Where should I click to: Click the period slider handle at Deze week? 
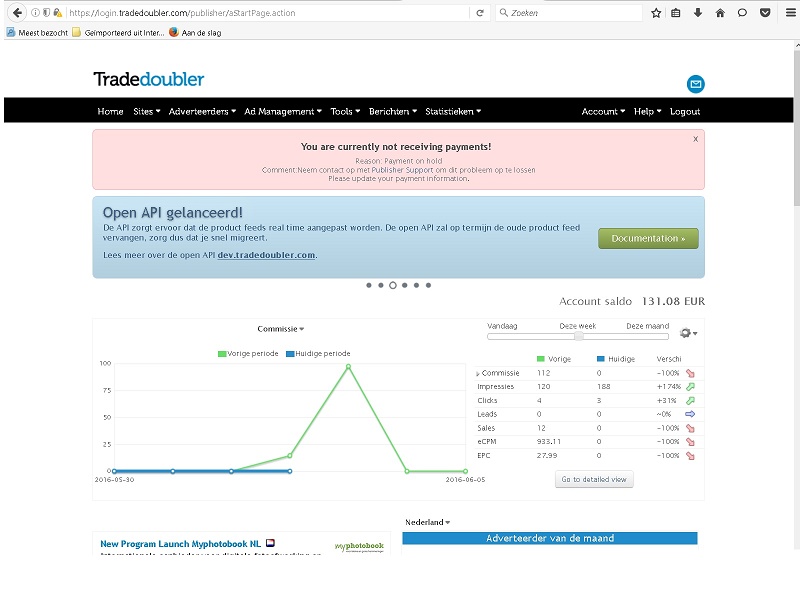click(578, 337)
